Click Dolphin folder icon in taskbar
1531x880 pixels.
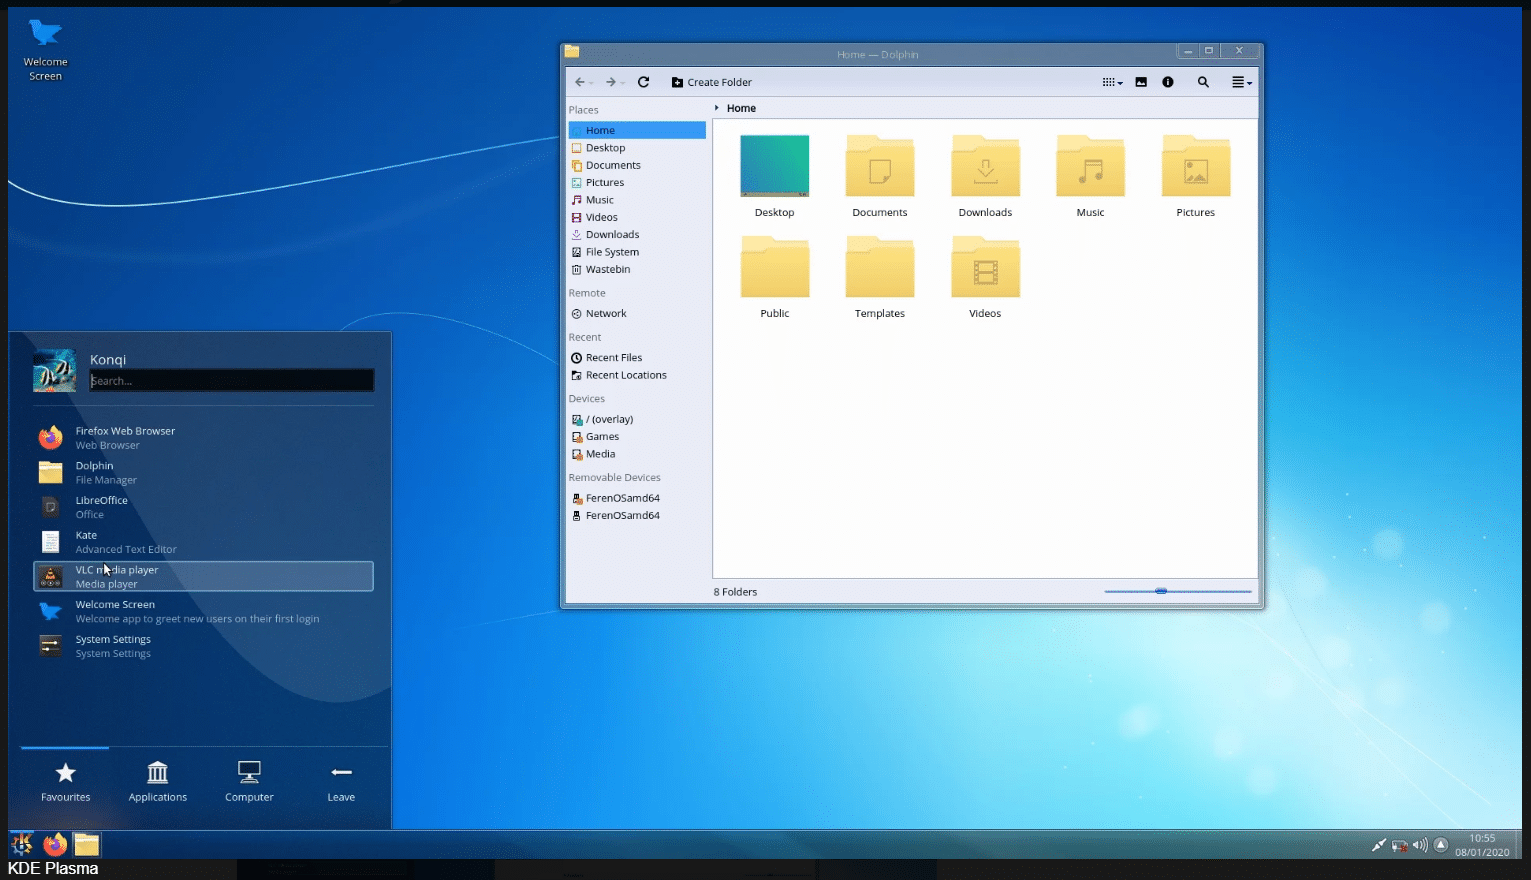click(x=87, y=844)
